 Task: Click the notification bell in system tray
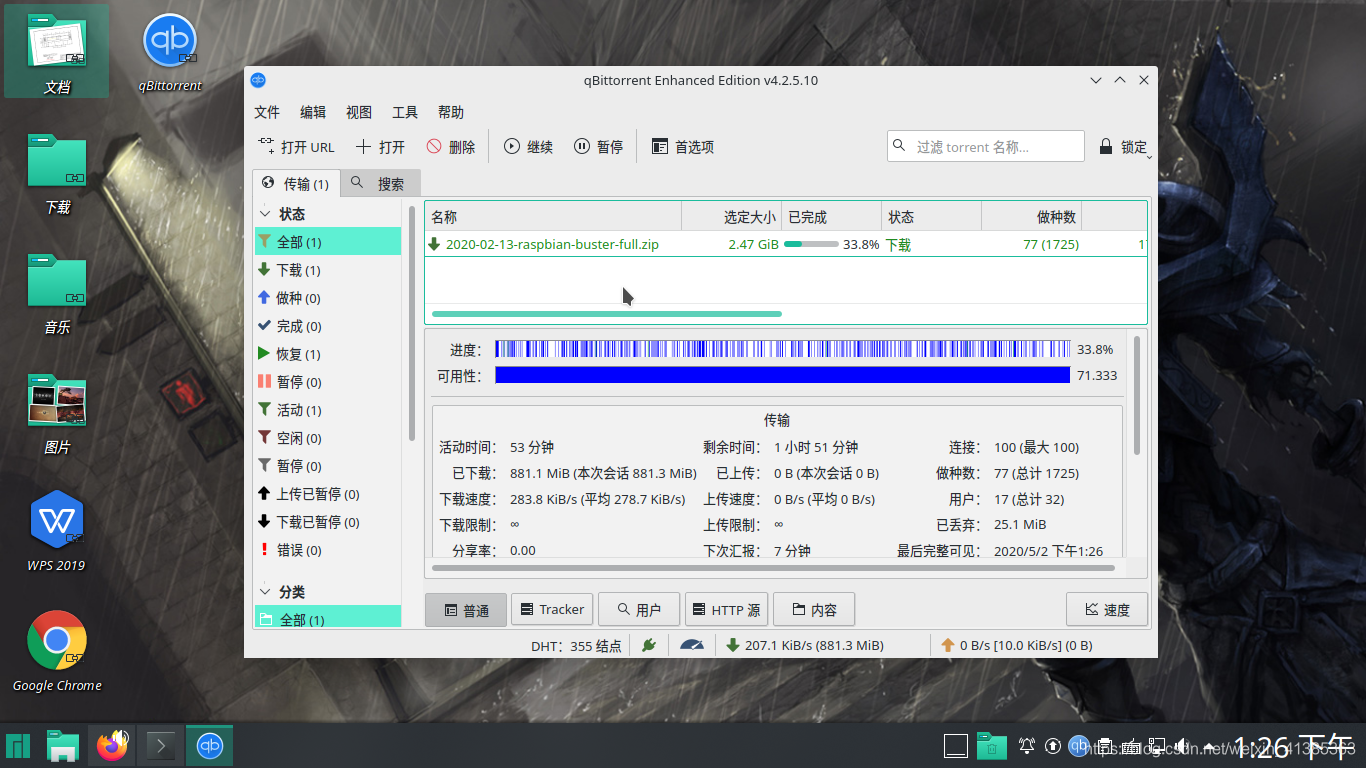(1027, 745)
